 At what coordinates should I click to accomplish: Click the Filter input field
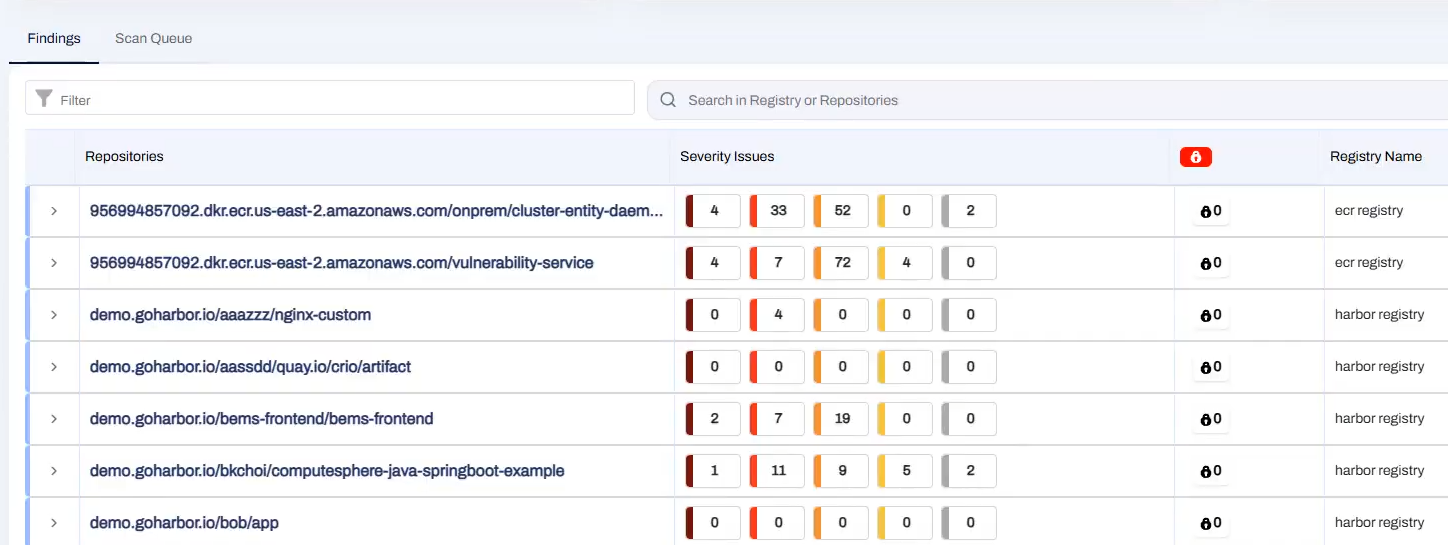pos(340,100)
